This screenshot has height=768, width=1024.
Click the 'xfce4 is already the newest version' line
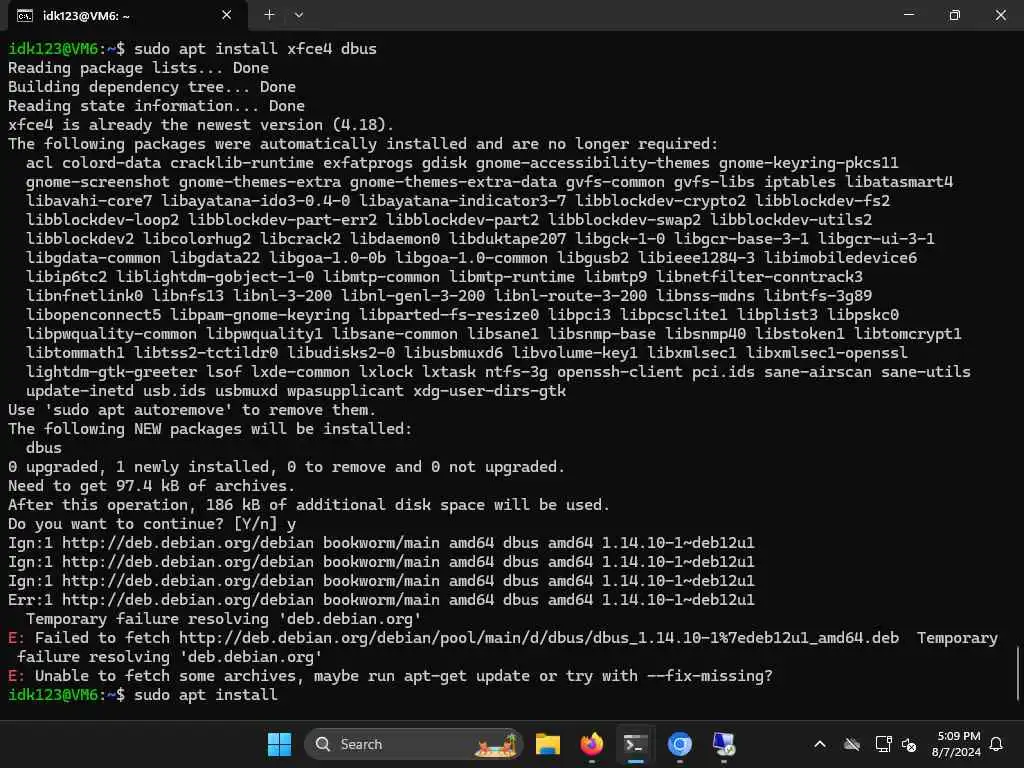coord(201,125)
